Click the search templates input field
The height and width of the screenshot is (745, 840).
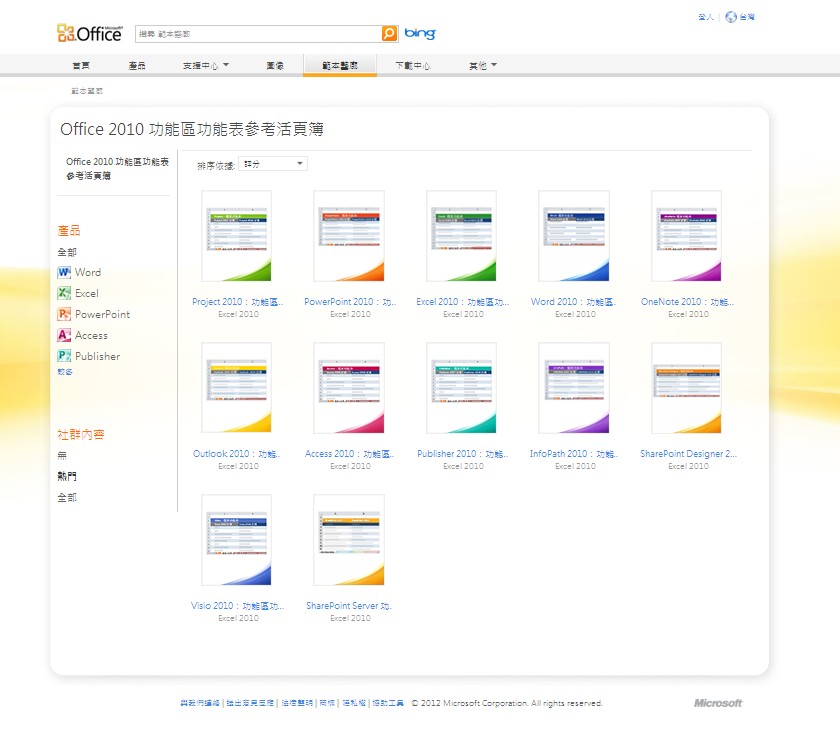[x=258, y=34]
